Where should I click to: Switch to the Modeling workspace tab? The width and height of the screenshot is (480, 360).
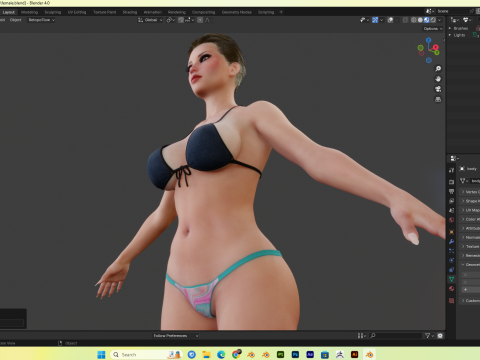[x=29, y=12]
